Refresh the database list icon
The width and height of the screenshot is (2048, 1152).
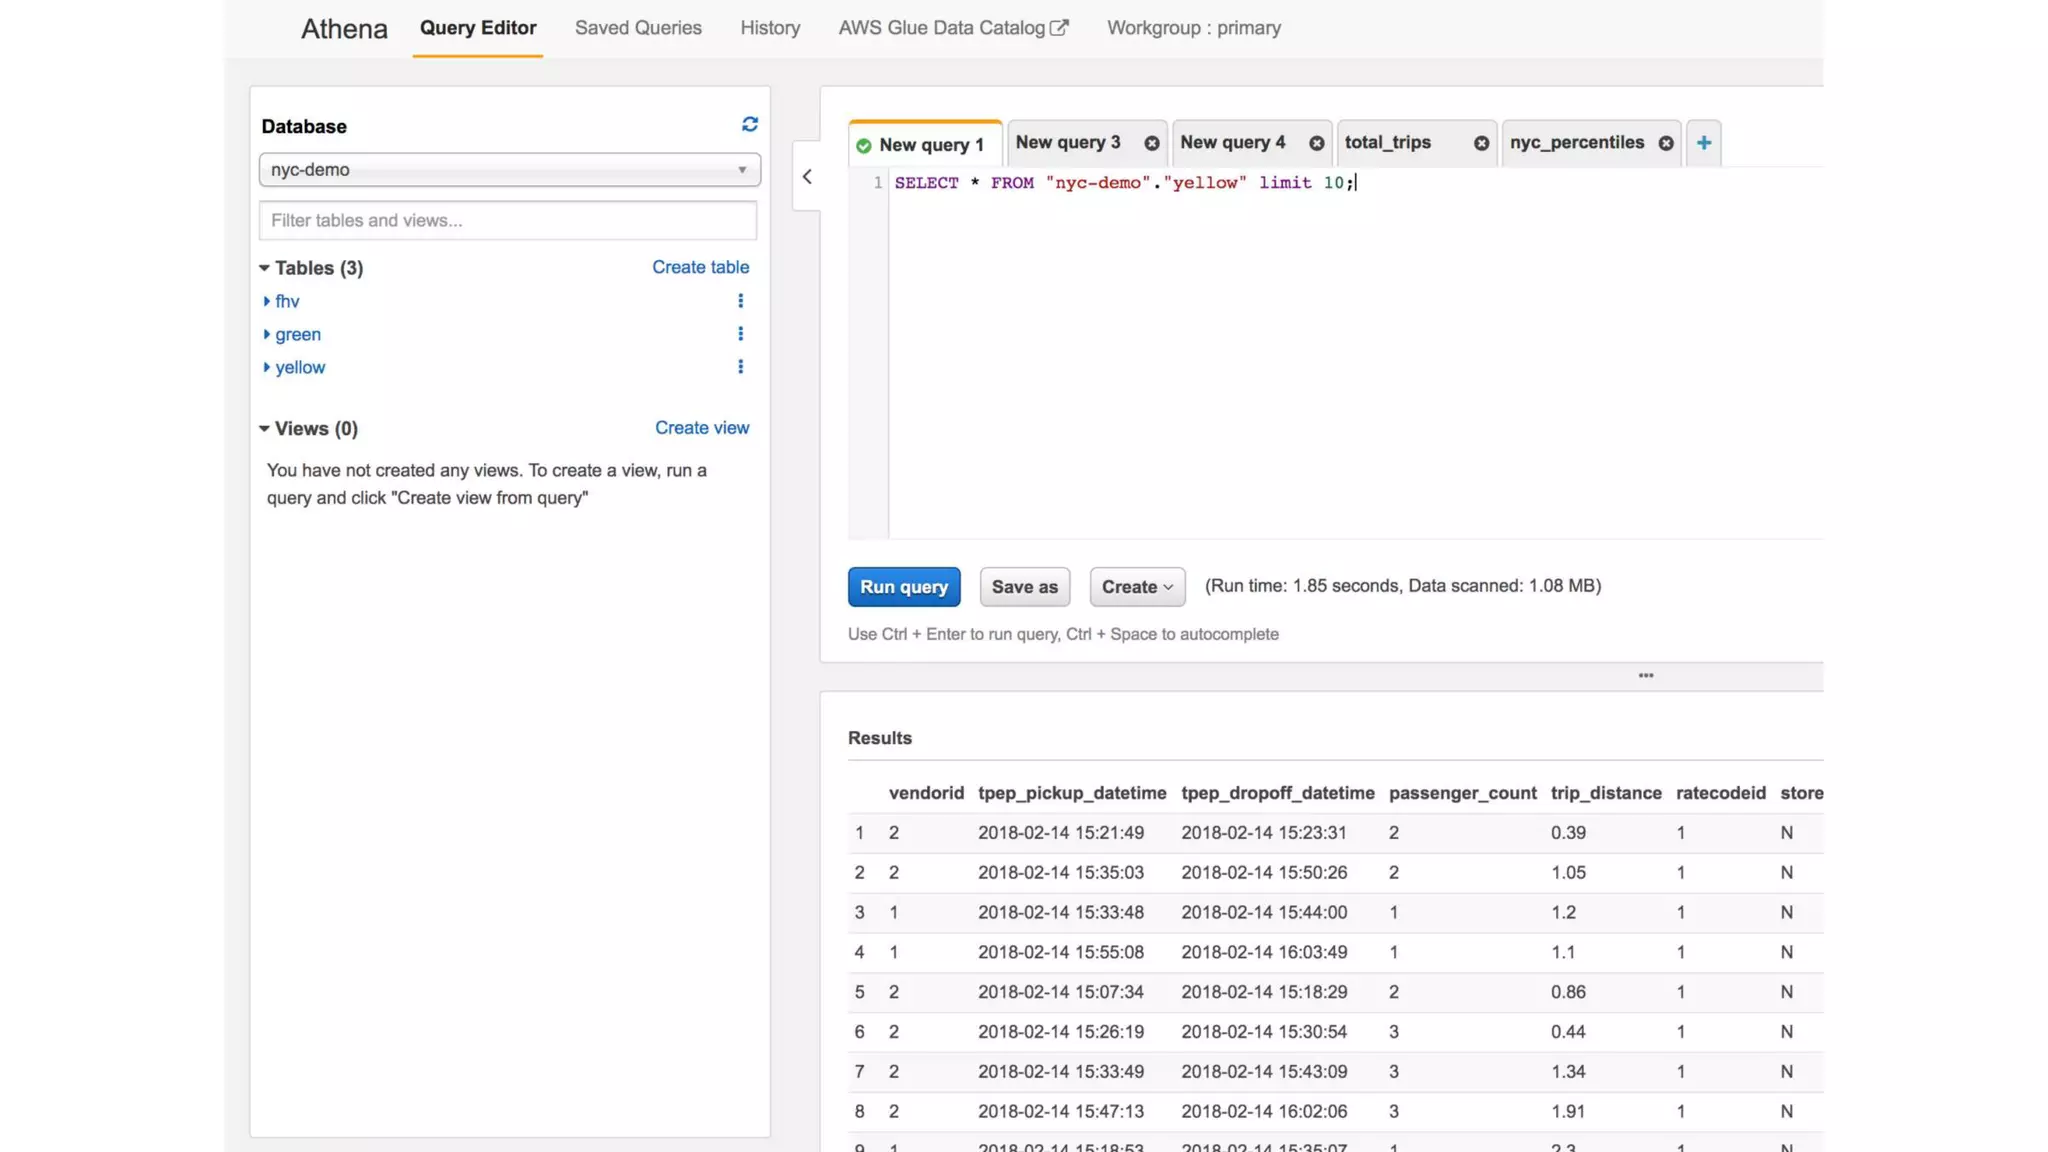click(749, 124)
